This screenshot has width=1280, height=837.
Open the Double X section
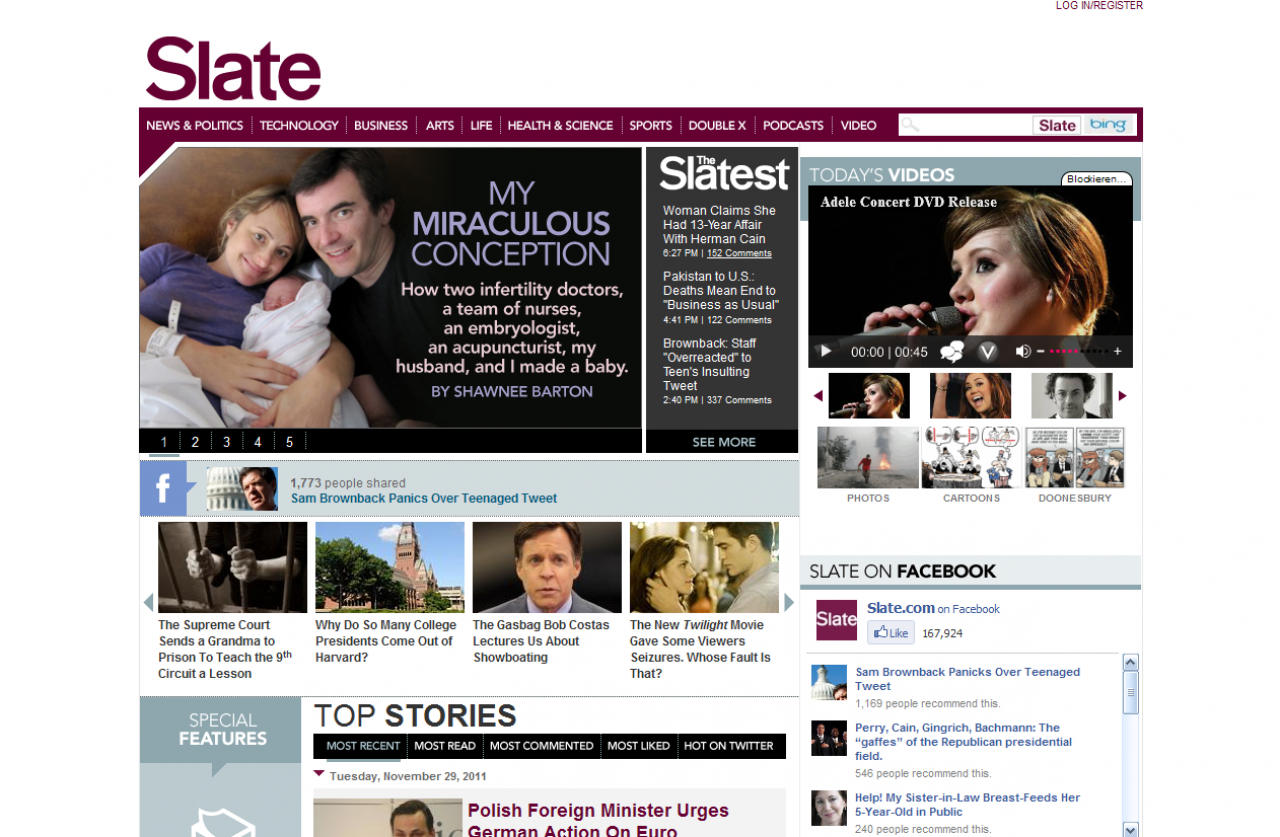click(x=717, y=125)
